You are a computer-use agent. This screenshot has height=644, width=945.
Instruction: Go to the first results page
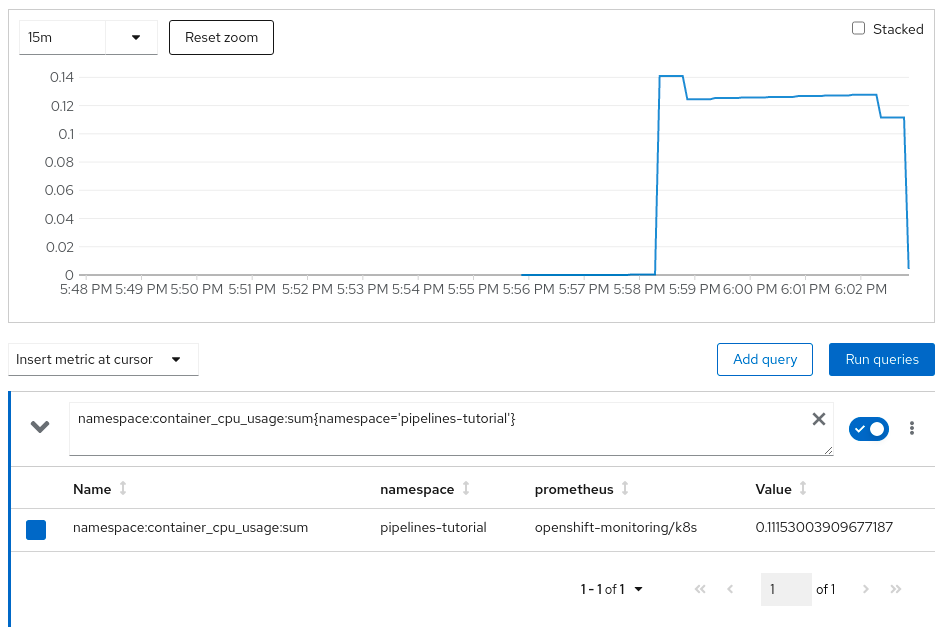[700, 589]
